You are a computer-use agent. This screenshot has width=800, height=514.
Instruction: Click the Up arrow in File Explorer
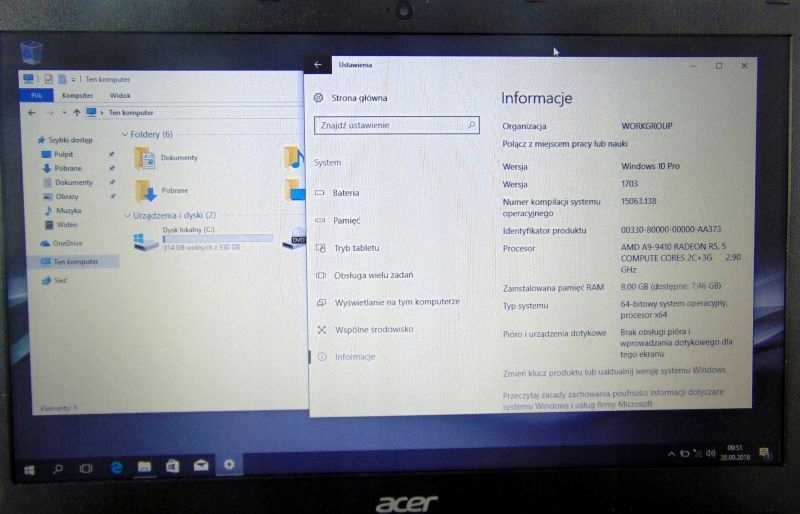pyautogui.click(x=77, y=112)
